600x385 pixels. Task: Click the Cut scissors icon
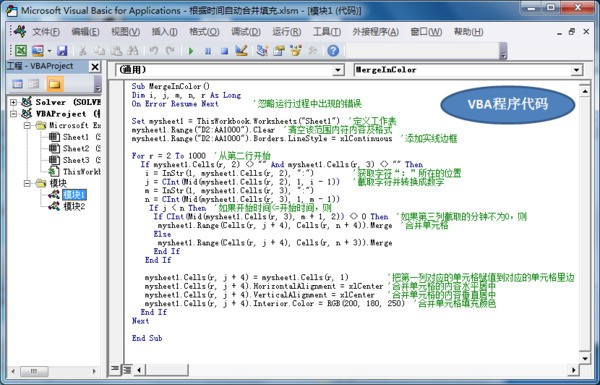pos(82,51)
